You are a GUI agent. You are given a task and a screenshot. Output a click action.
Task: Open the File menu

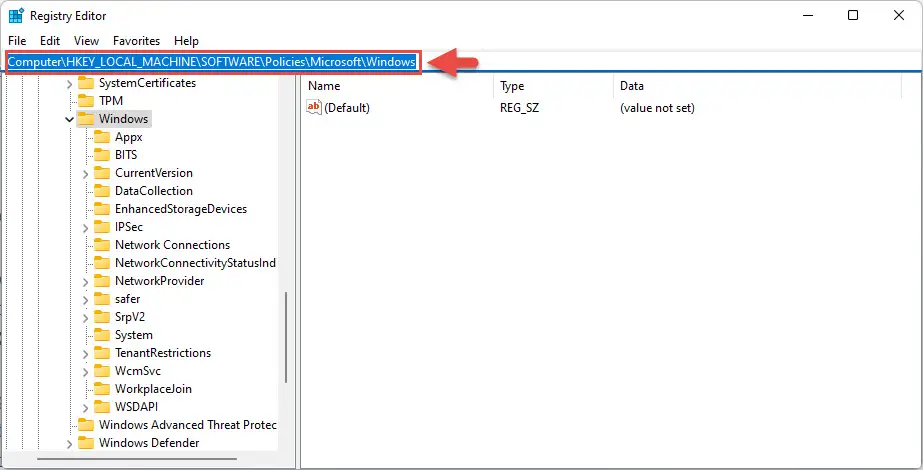pos(17,41)
